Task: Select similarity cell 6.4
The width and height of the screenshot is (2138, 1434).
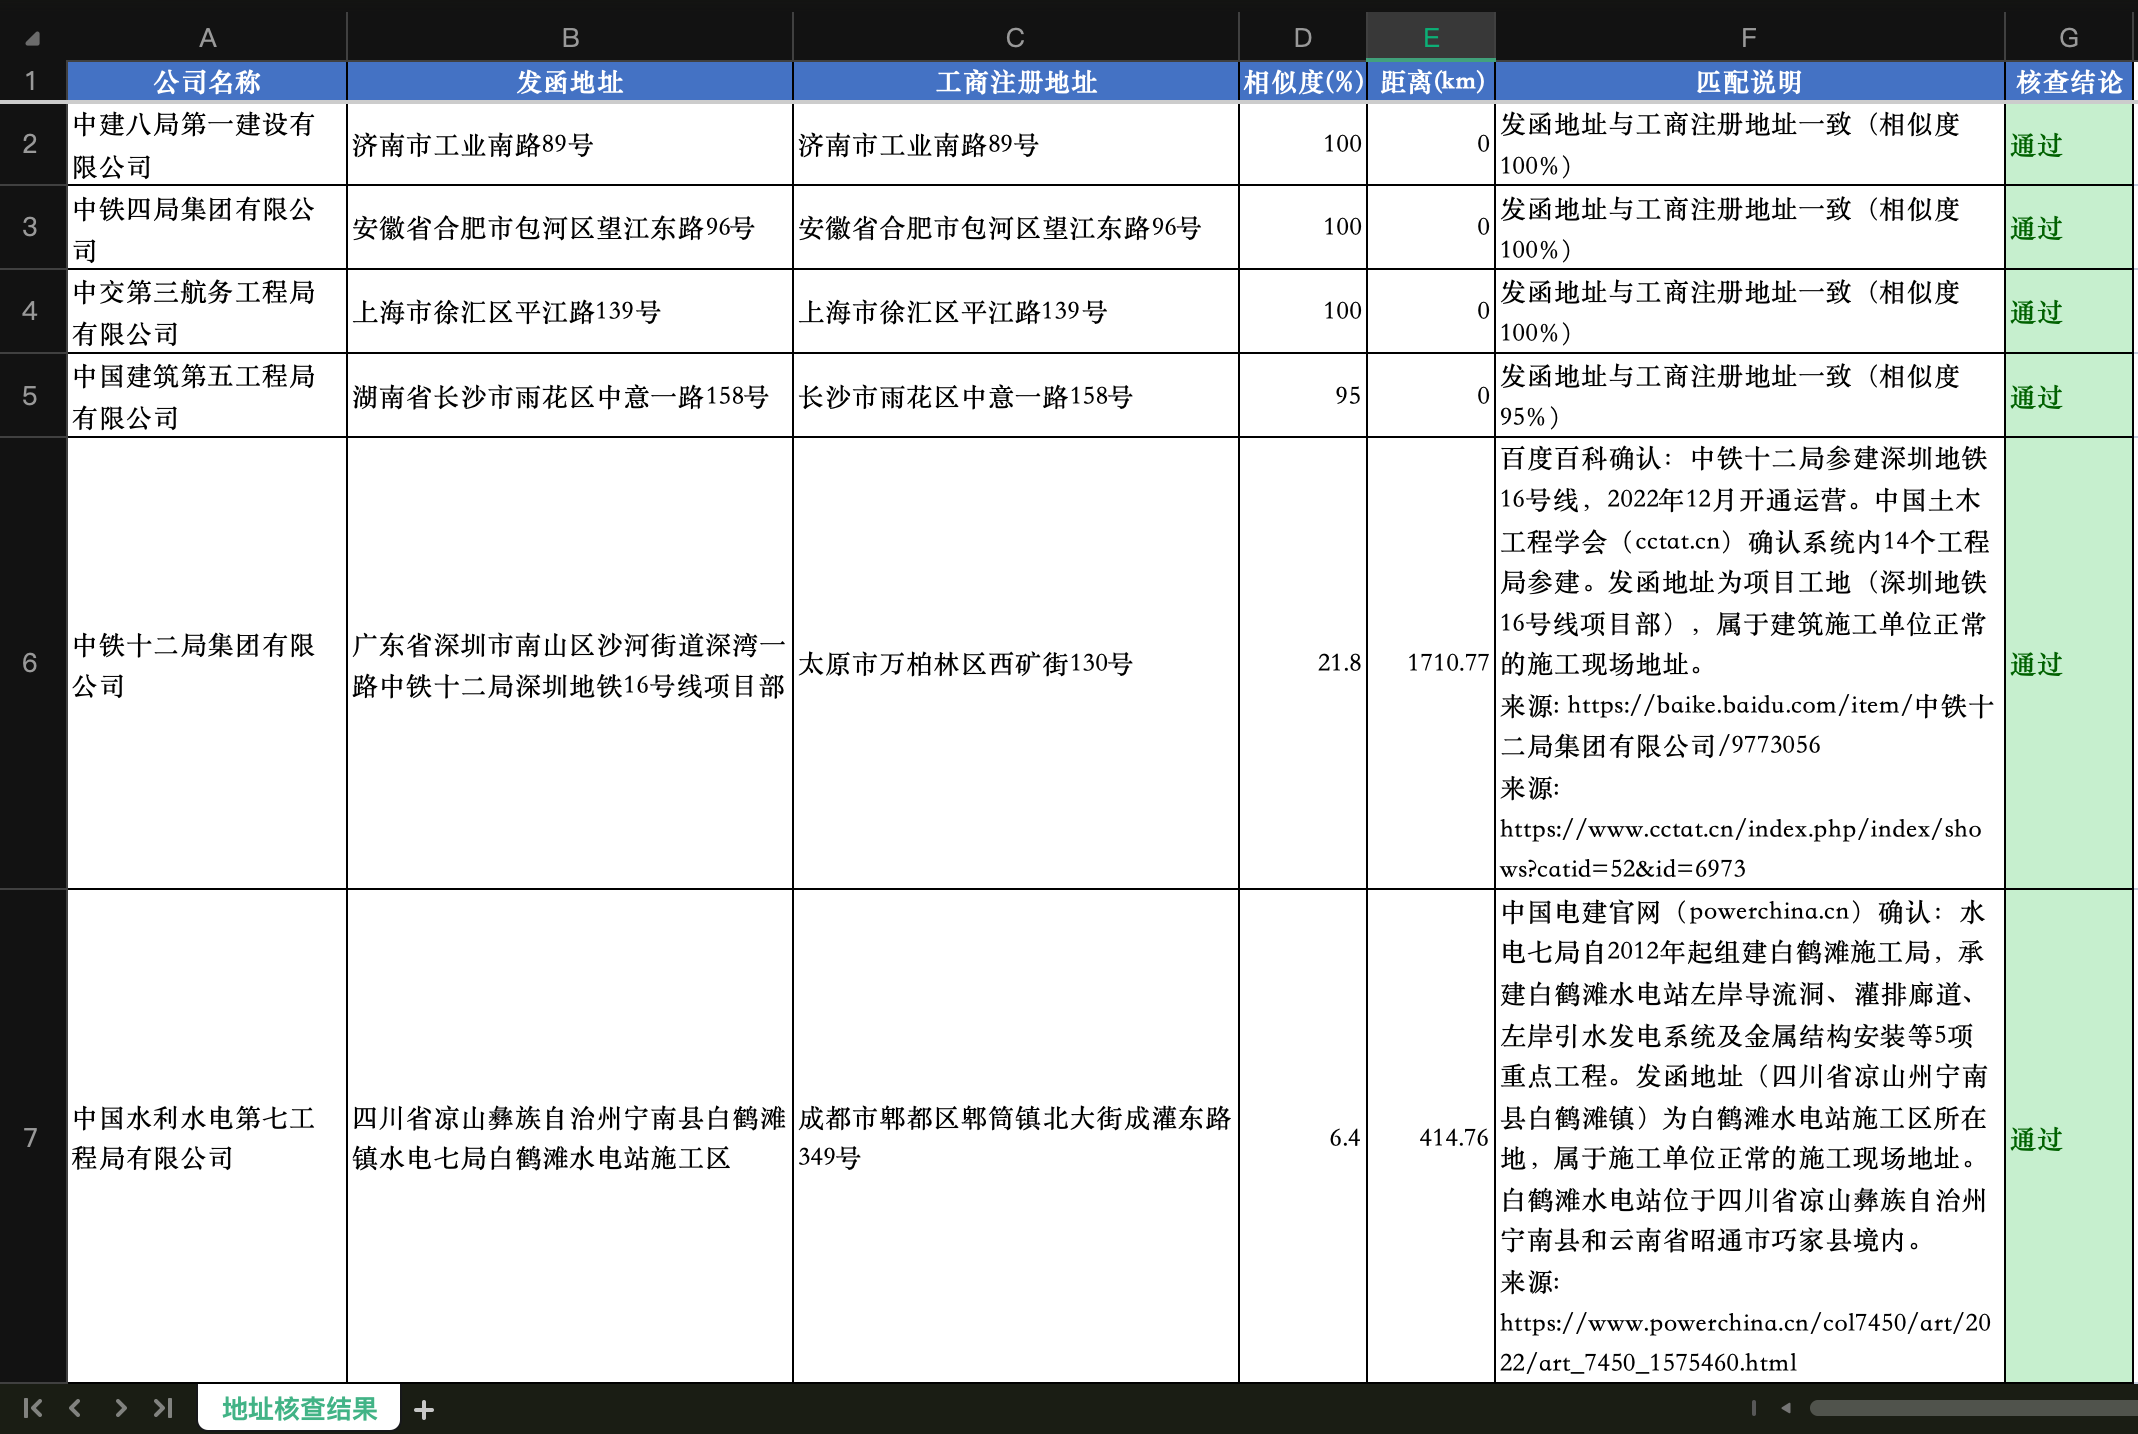Action: click(1303, 1137)
